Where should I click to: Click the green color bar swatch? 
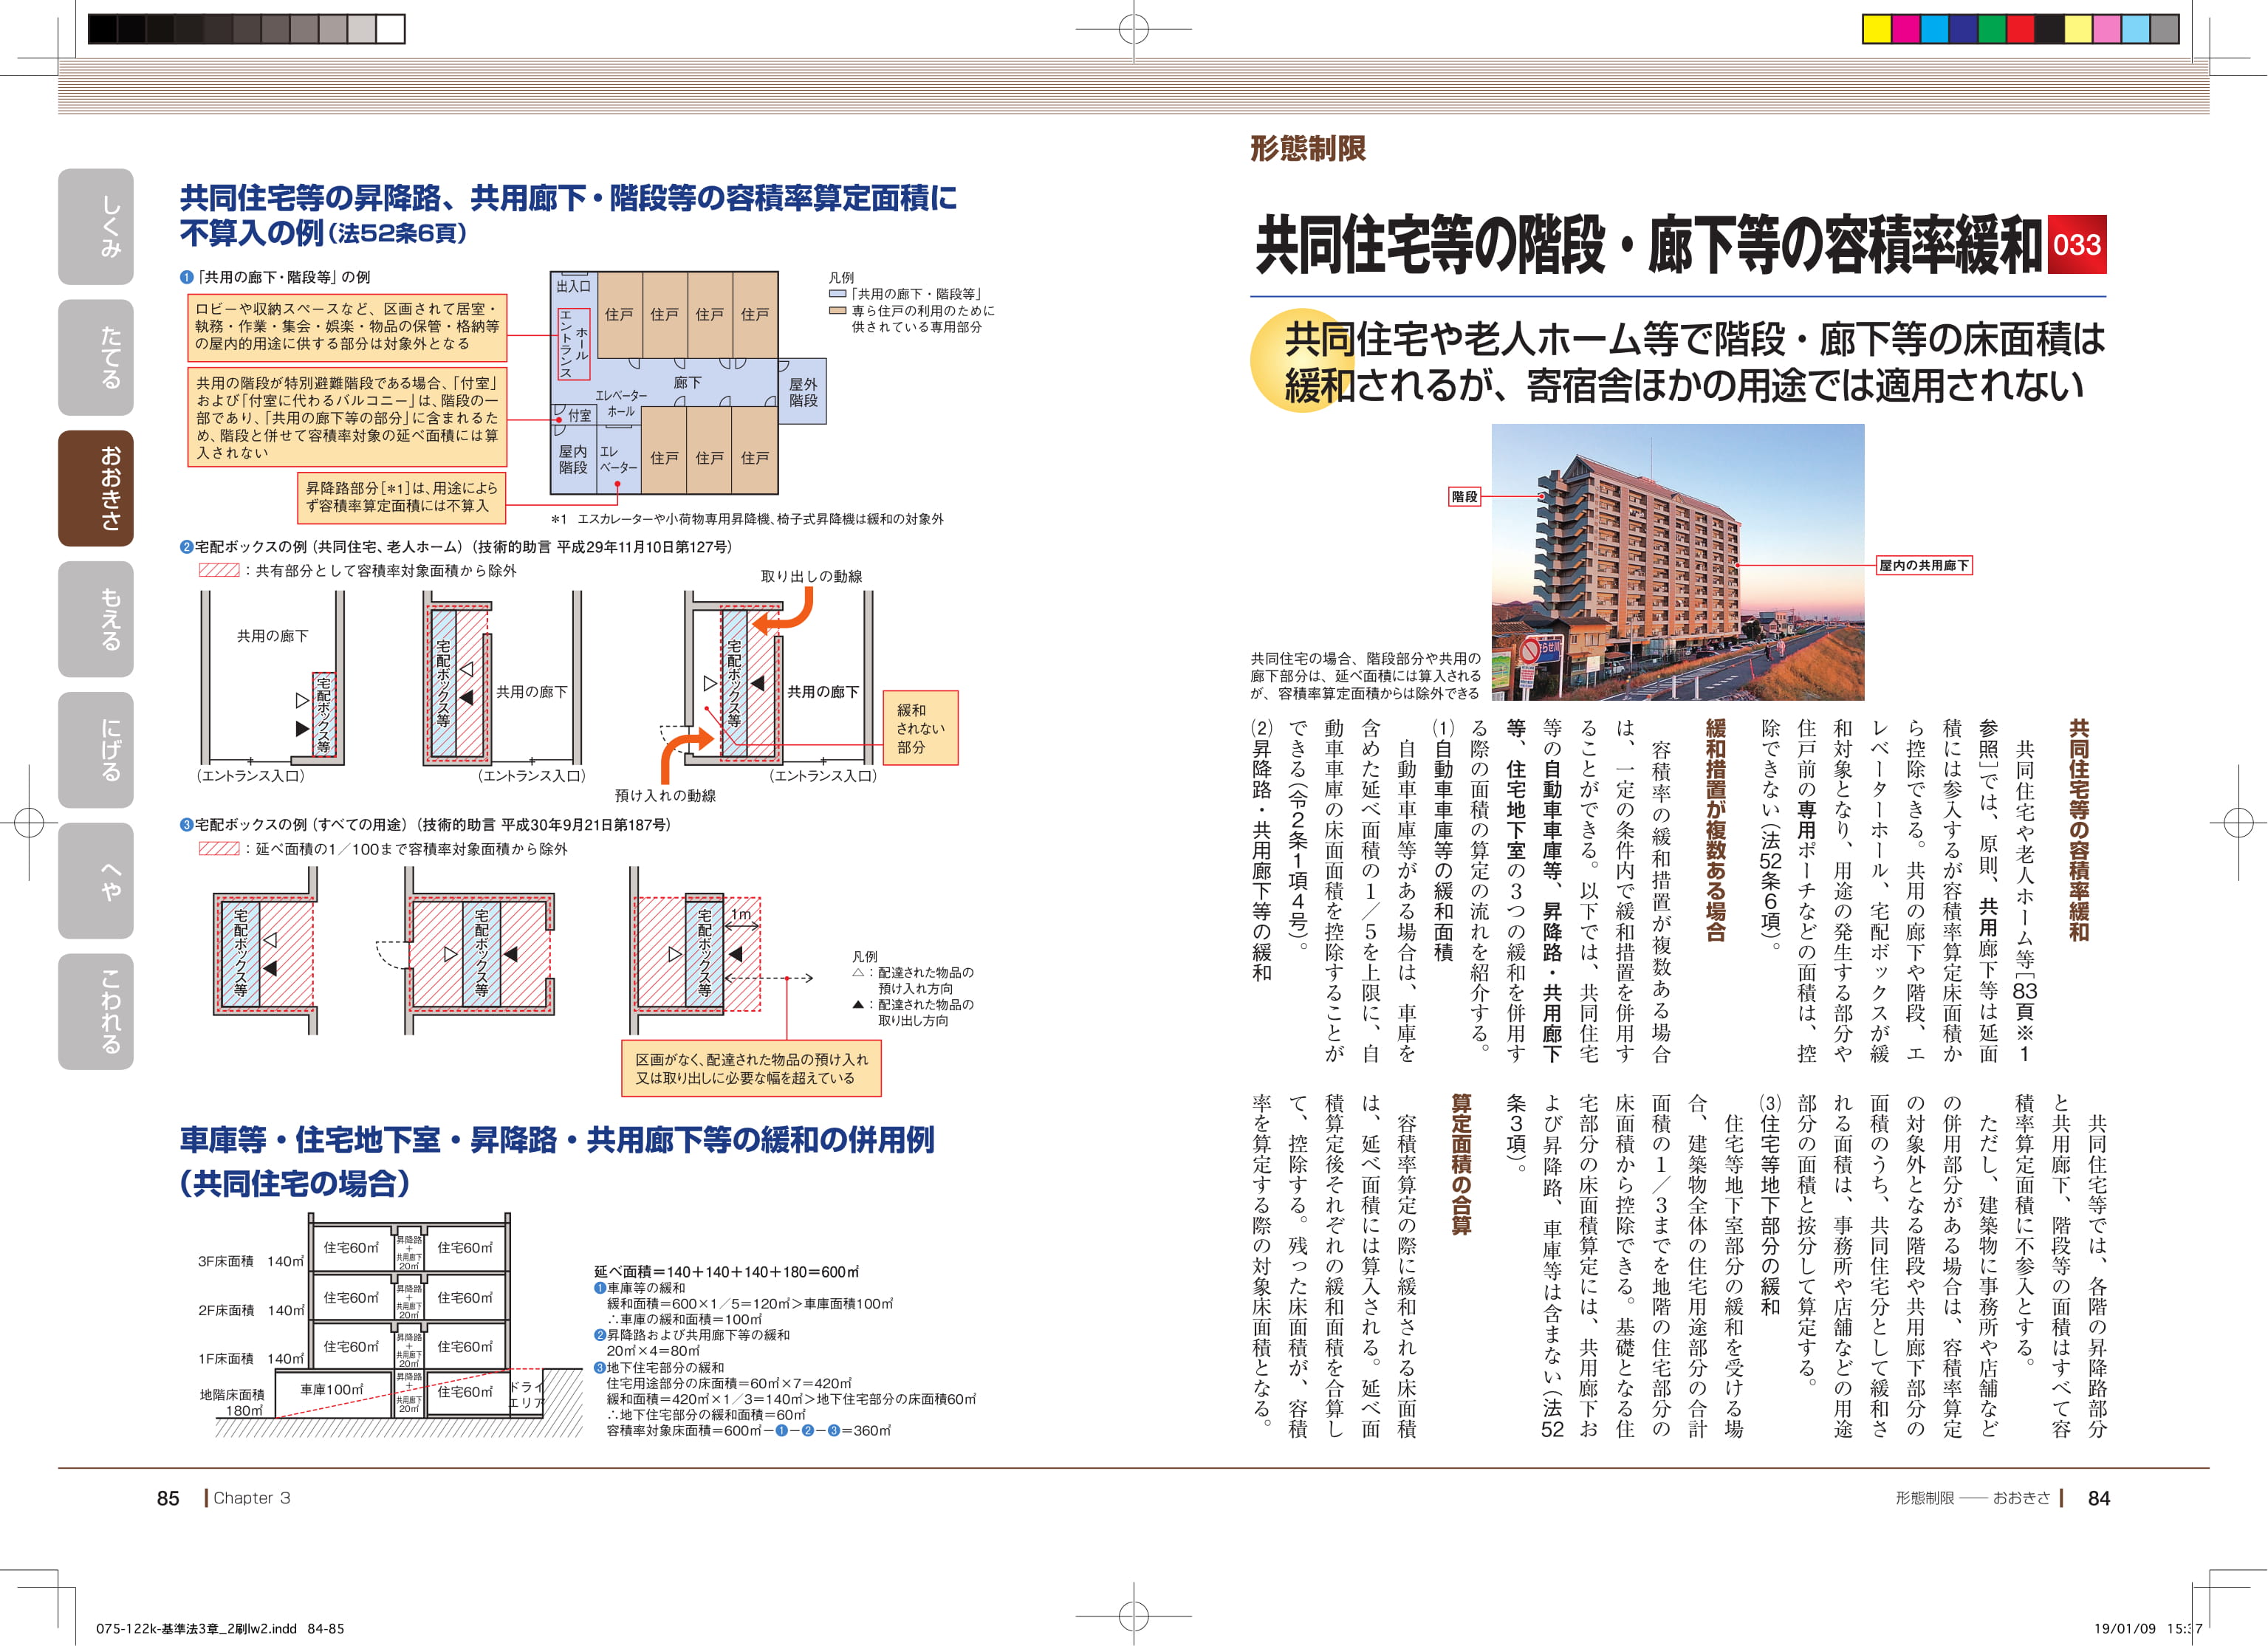pyautogui.click(x=1993, y=29)
